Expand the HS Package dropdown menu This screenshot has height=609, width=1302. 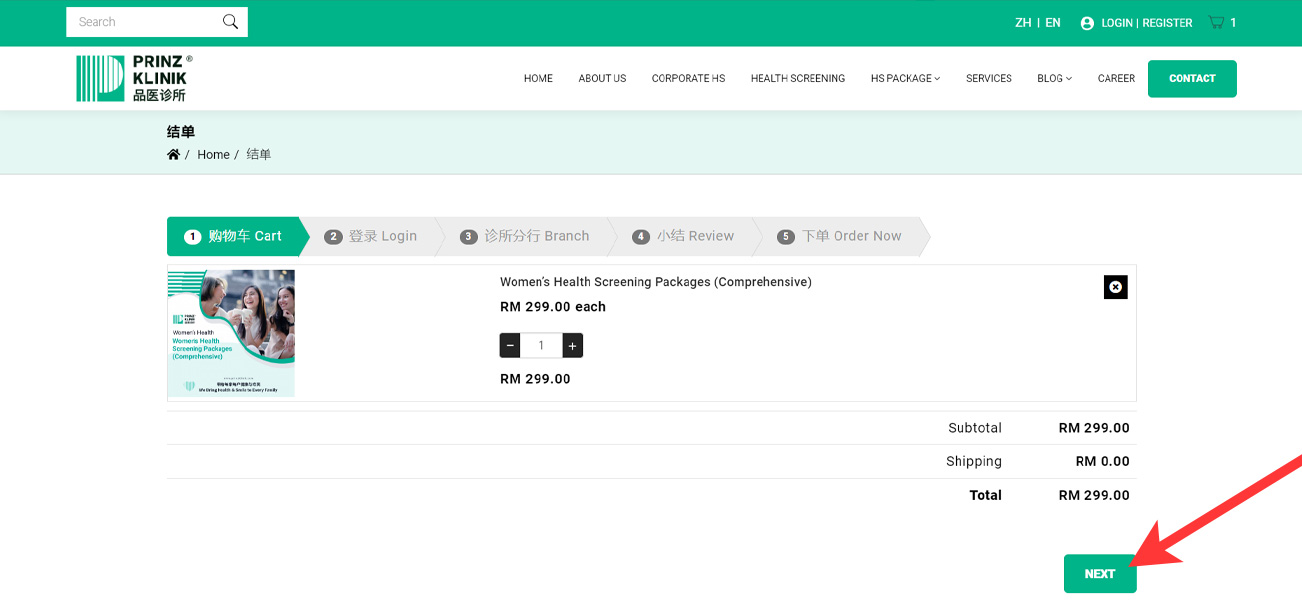(905, 78)
